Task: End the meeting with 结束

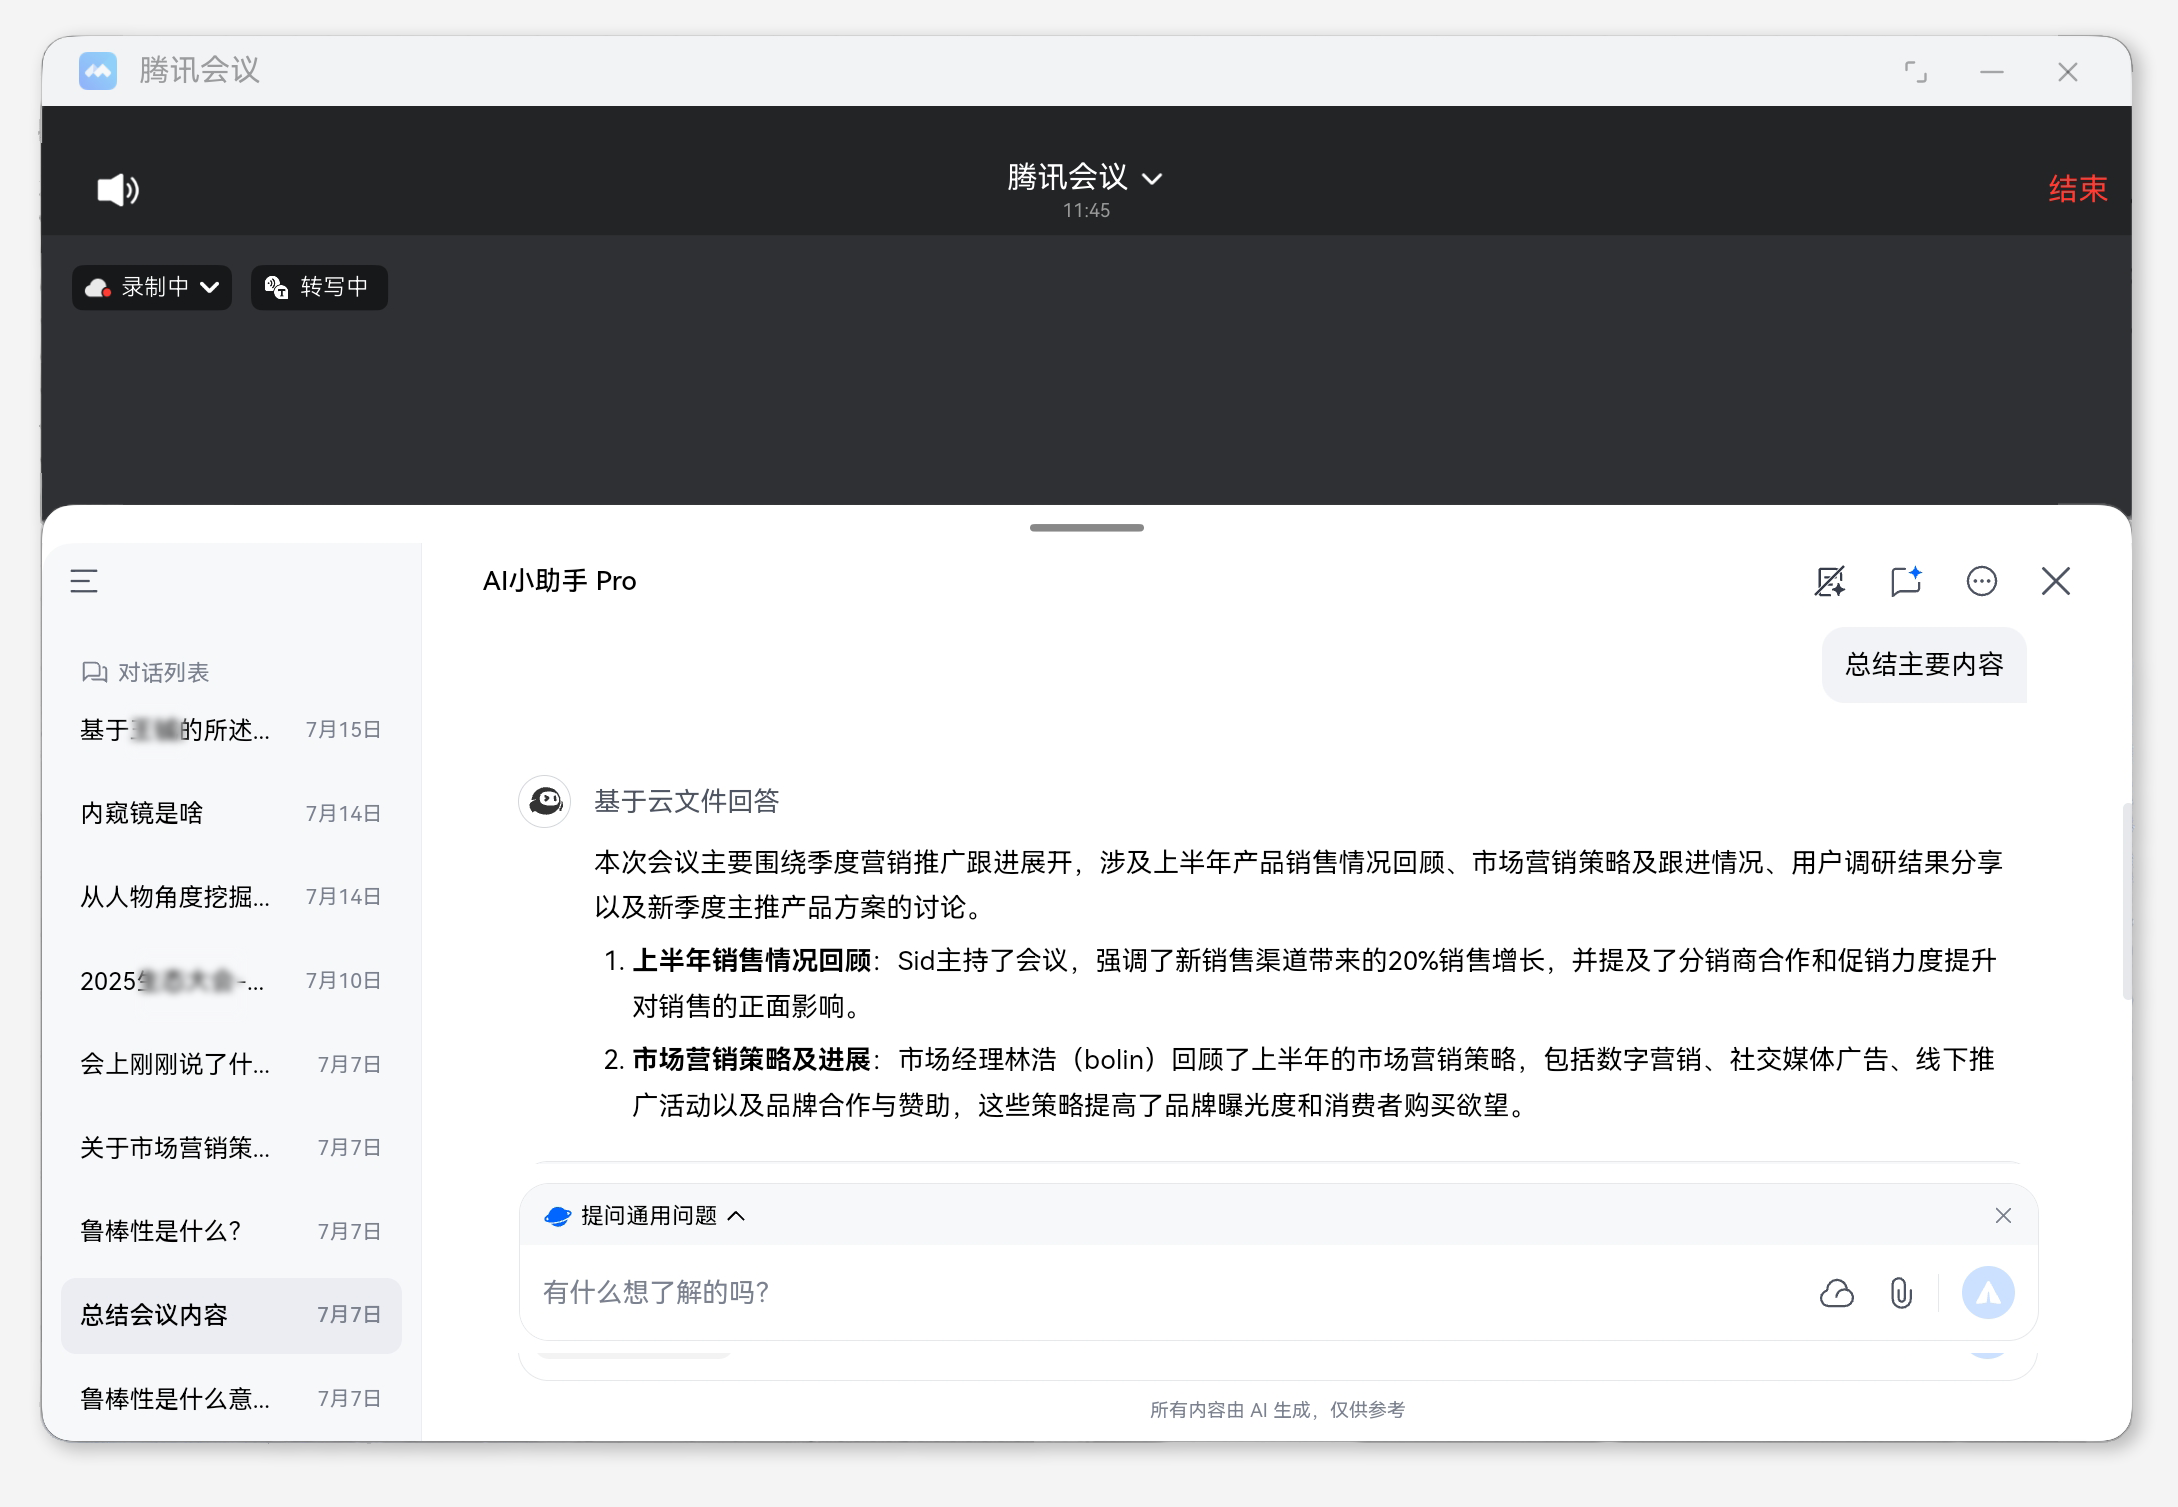Action: 2077,189
